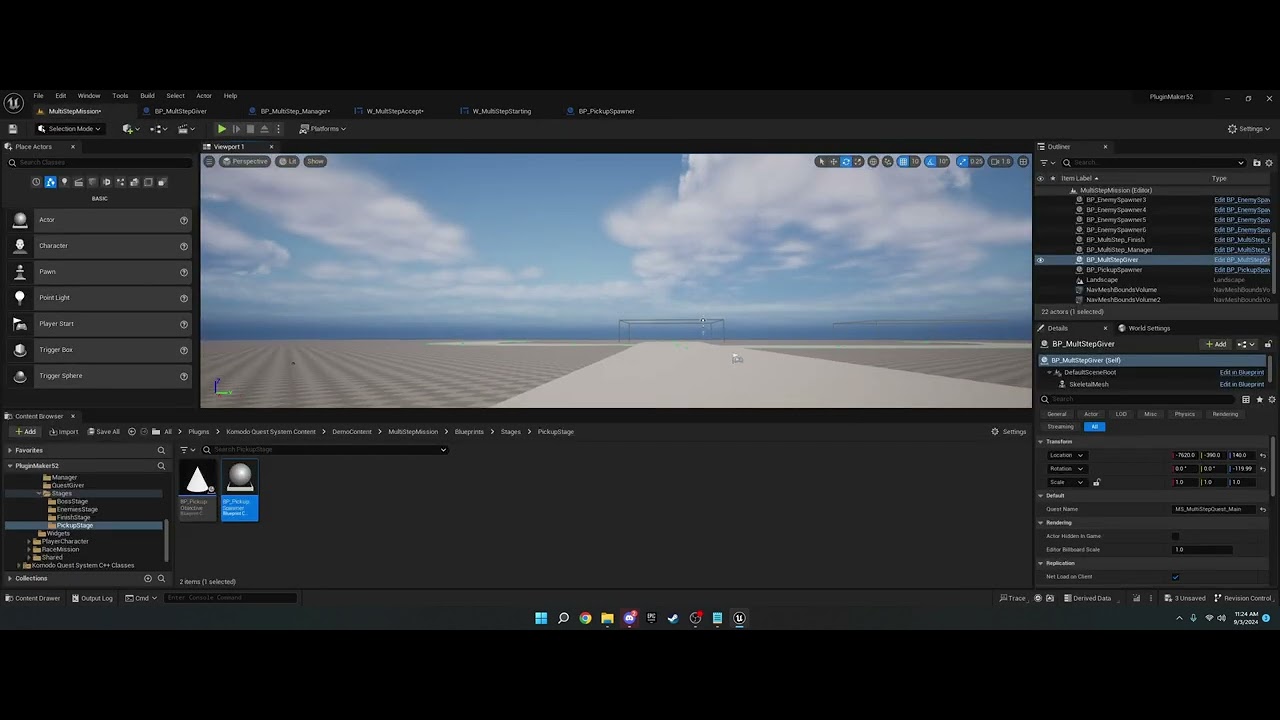Select BP_PickupSpawner in the Outliner

1114,270
